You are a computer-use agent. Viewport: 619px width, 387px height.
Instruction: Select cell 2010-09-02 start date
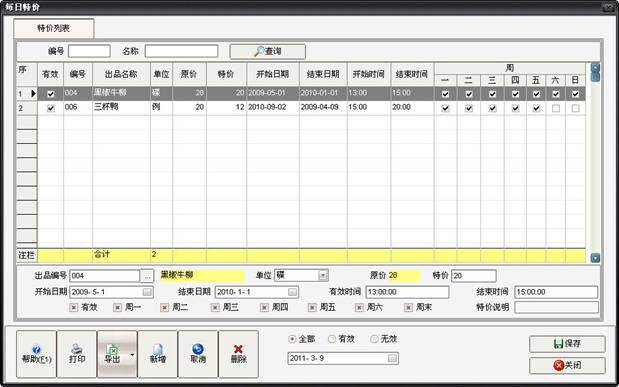pyautogui.click(x=273, y=108)
